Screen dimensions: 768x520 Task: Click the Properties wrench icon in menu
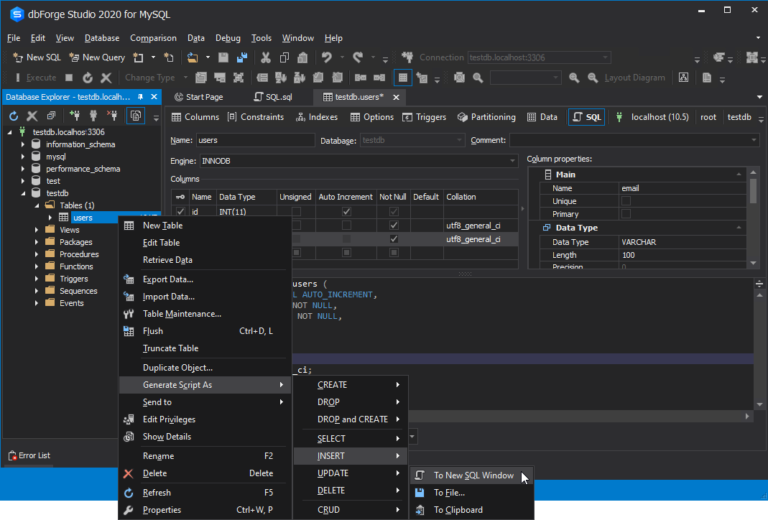(128, 510)
